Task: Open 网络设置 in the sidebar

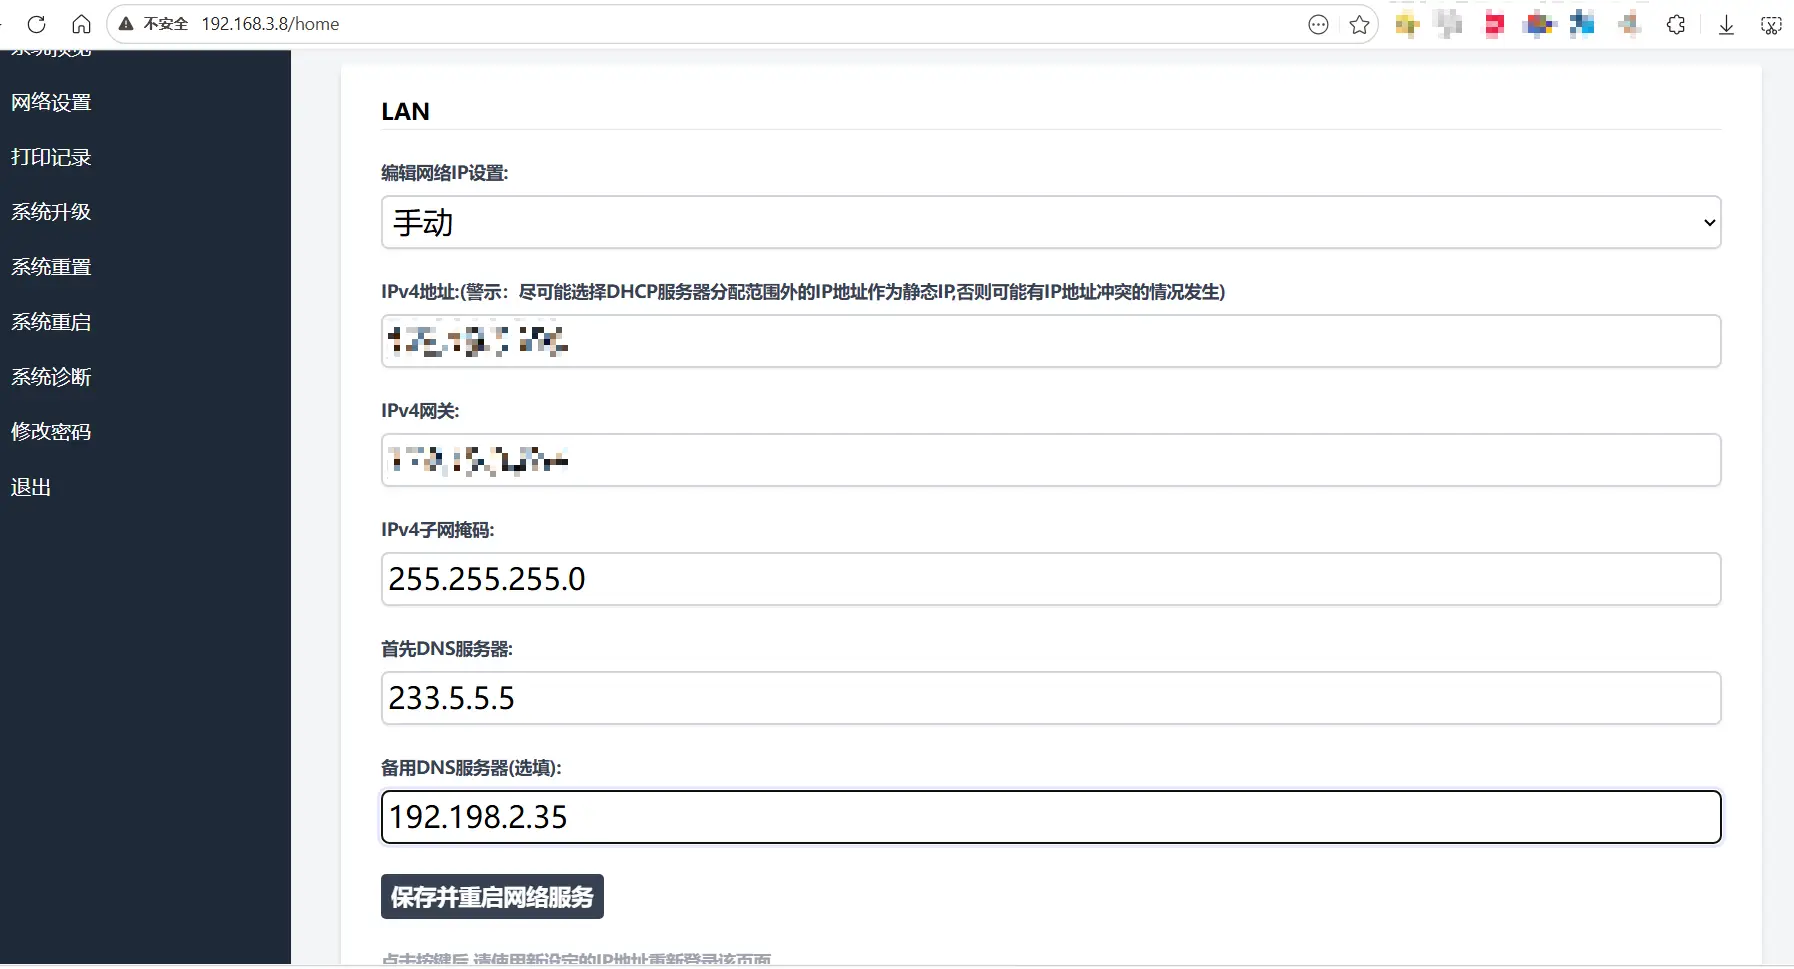Action: 51,102
